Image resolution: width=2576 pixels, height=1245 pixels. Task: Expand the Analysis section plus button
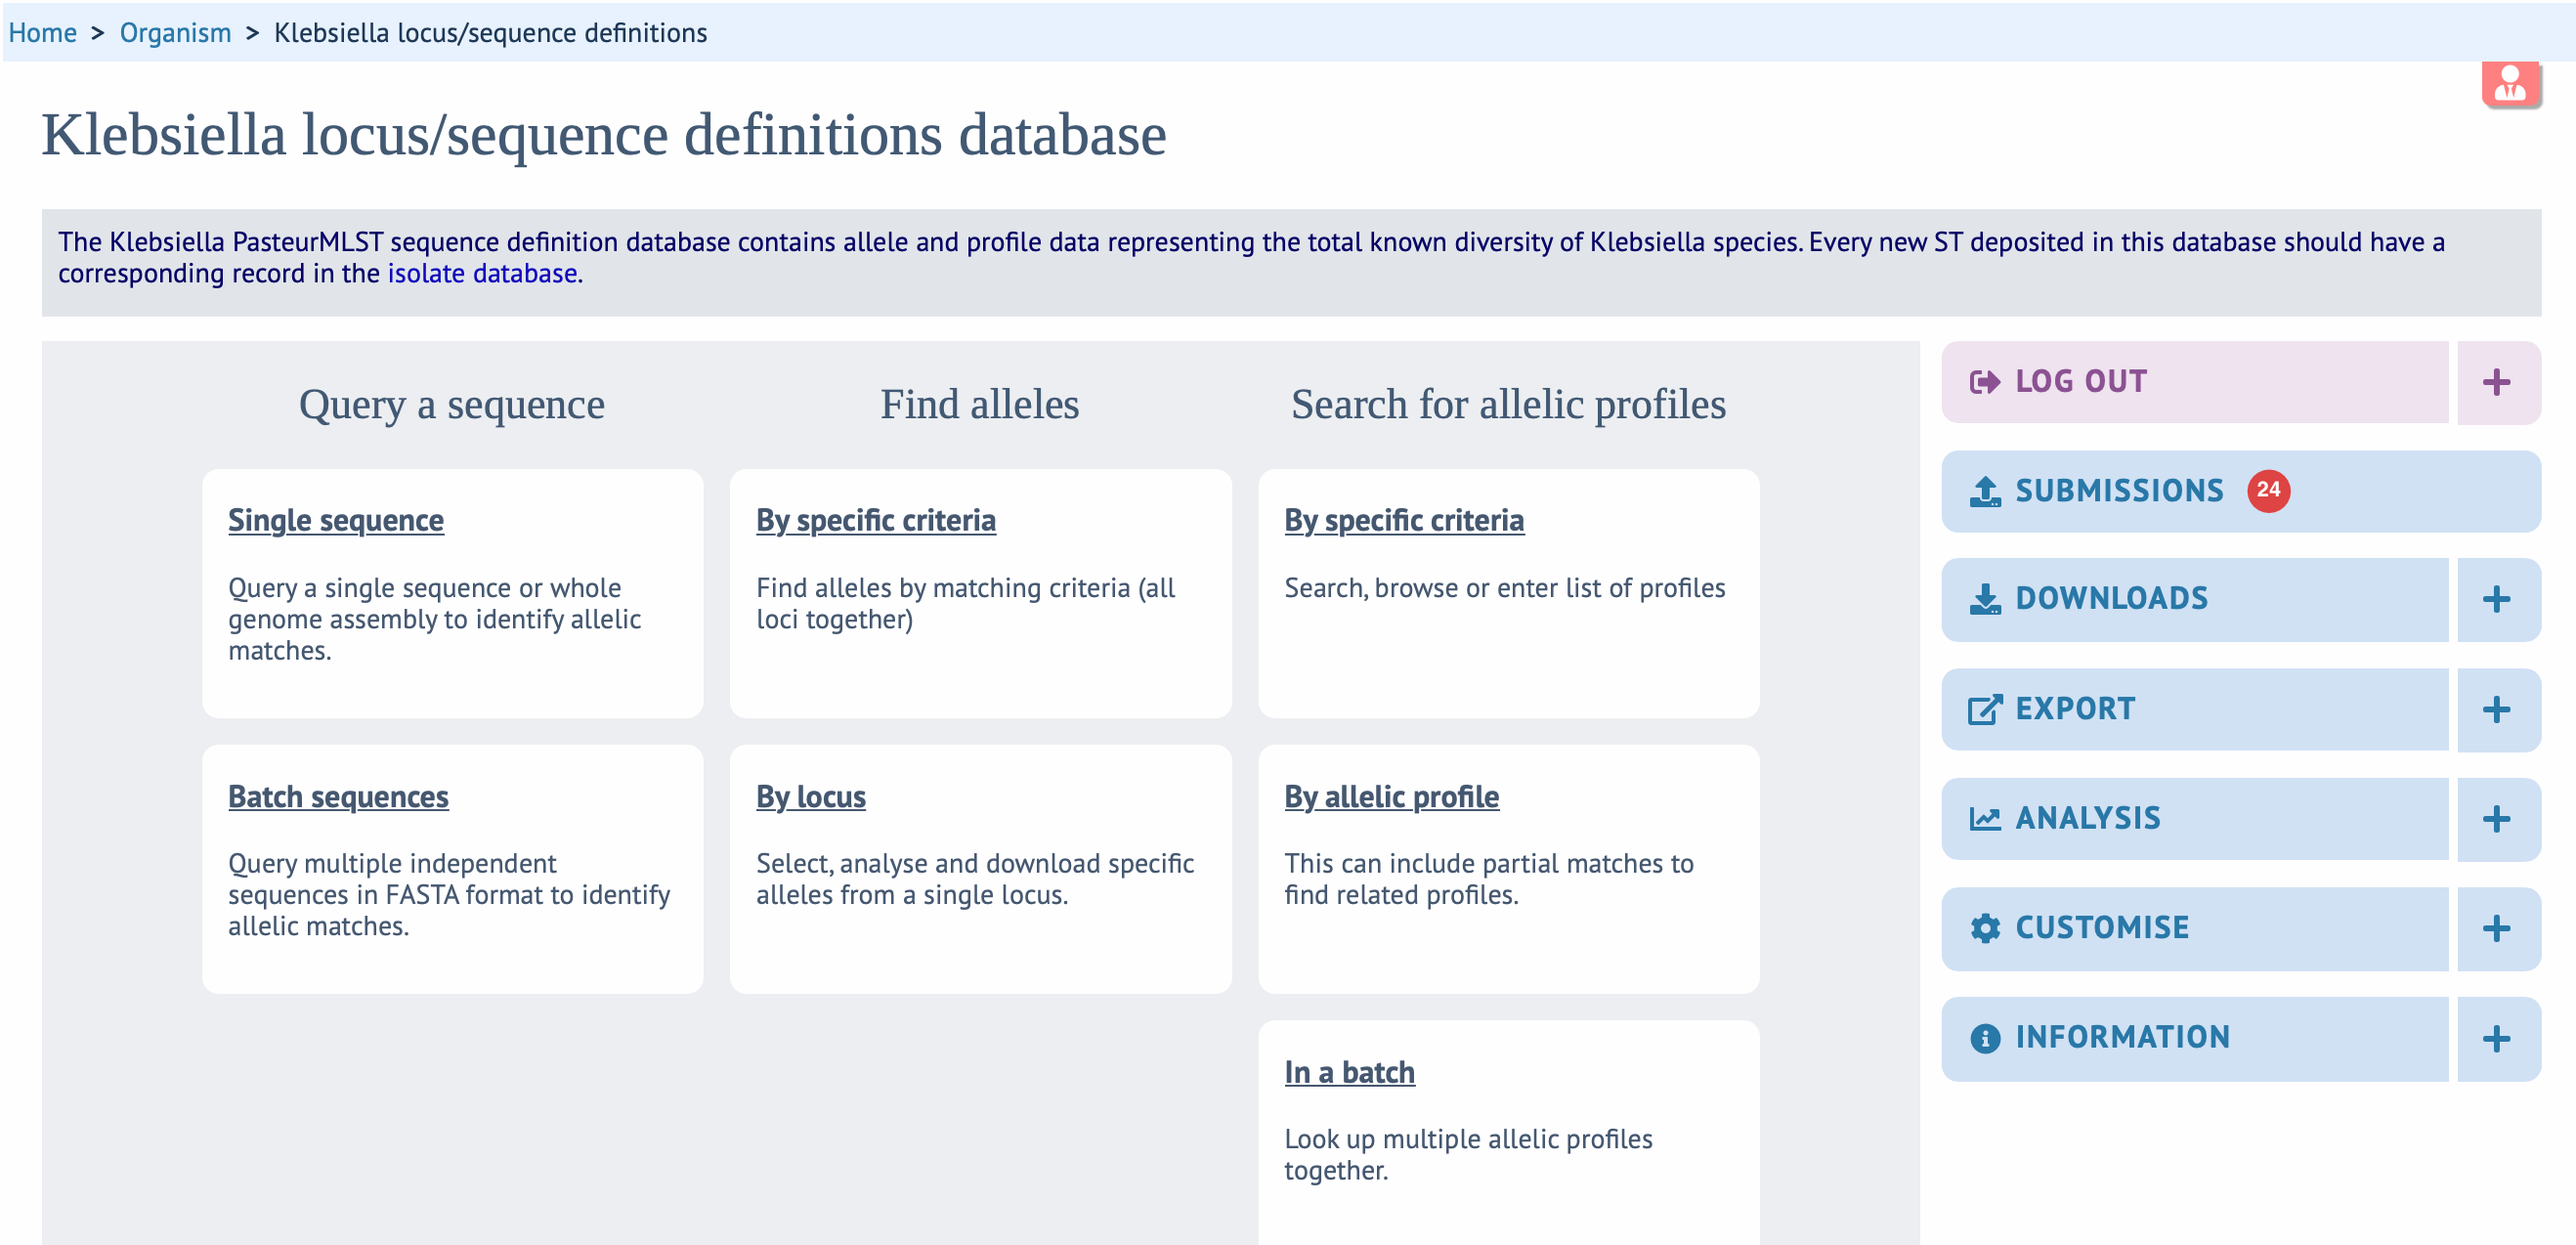(2496, 819)
